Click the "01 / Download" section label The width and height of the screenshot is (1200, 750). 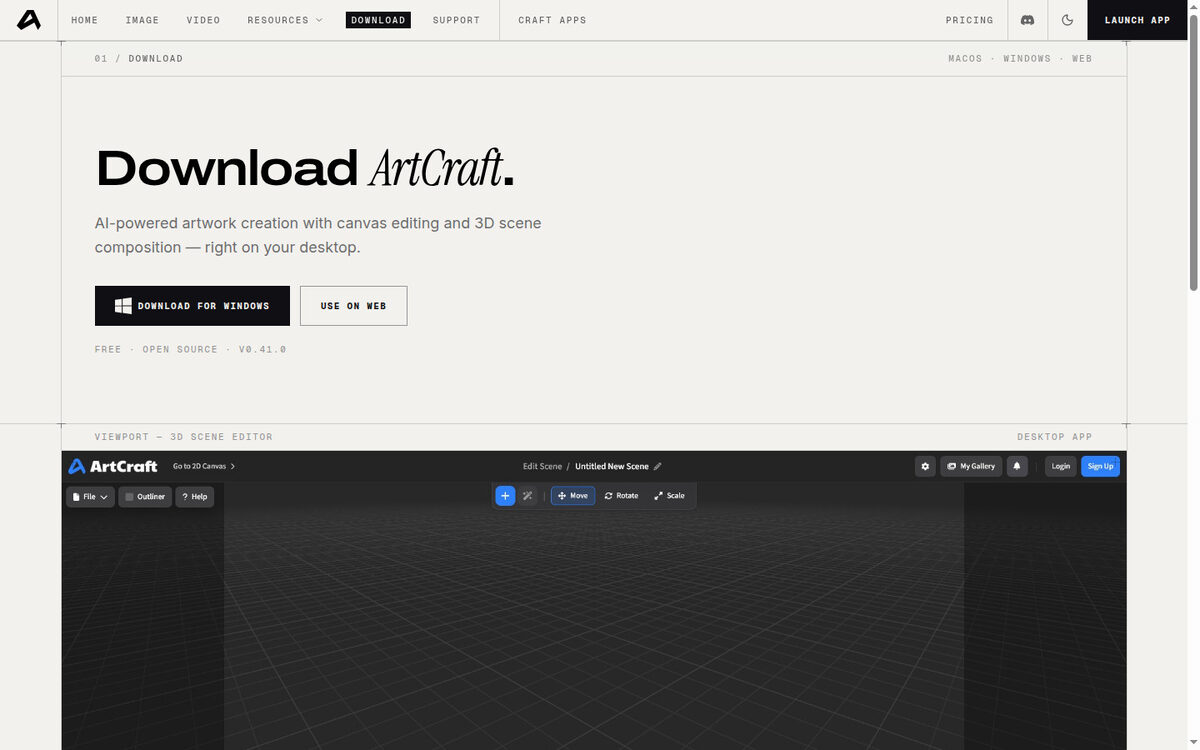(x=138, y=58)
